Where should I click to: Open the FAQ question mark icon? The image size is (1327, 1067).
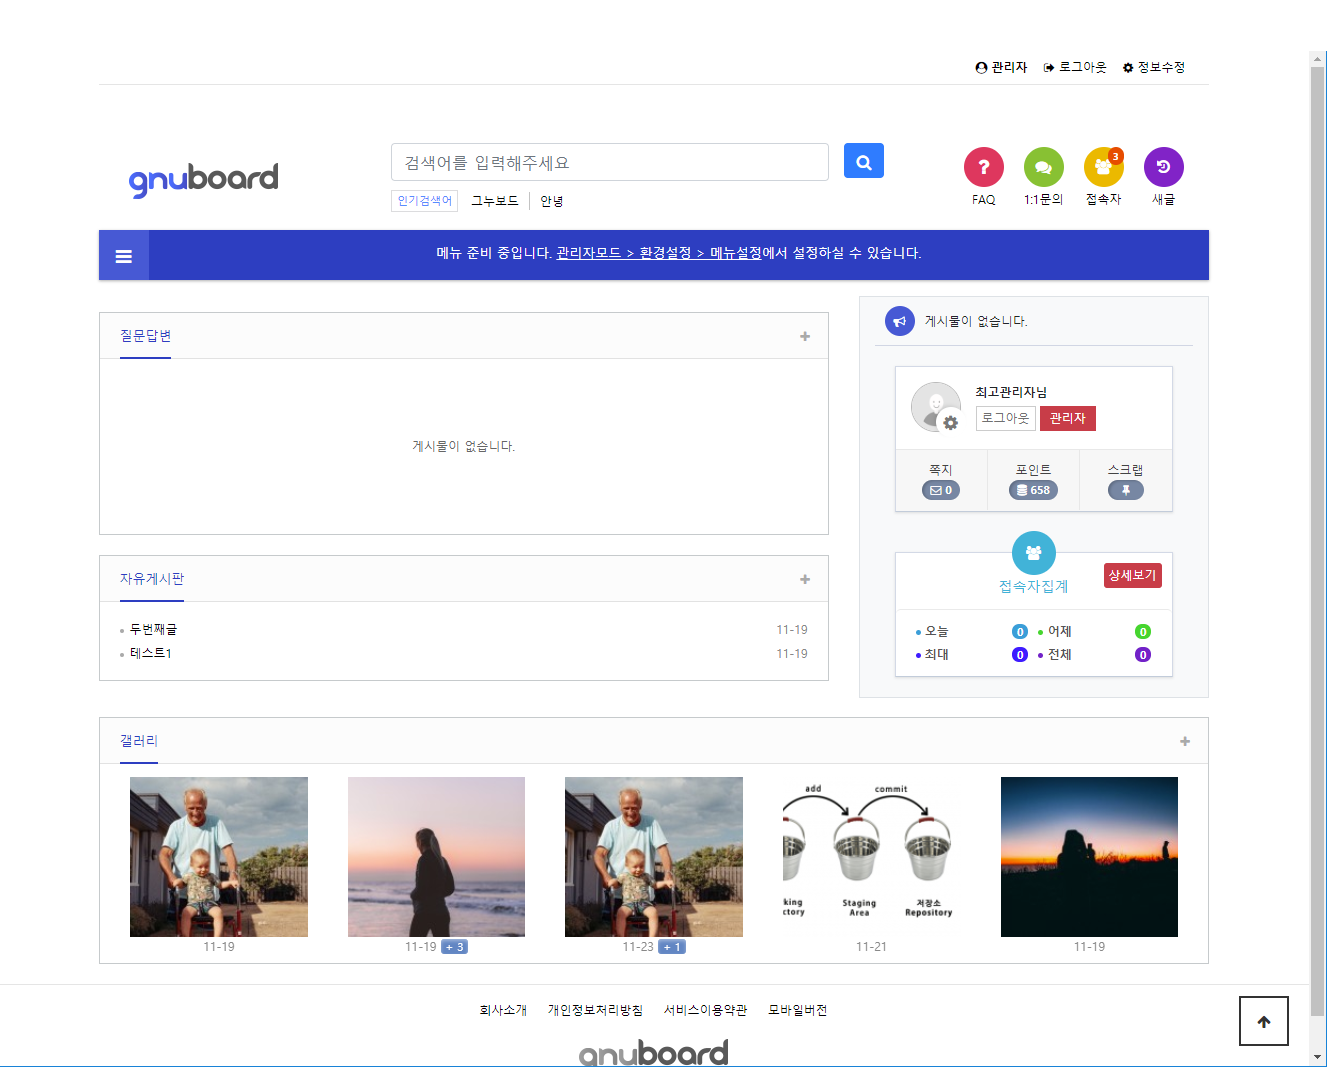983,167
